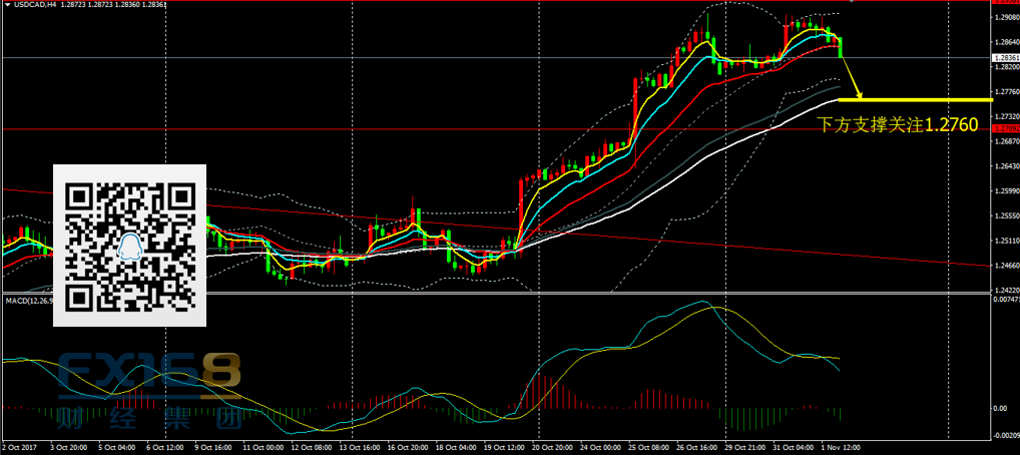Select the yellow downward arrow drawing
The width and height of the screenshot is (1020, 455).
[x=852, y=79]
